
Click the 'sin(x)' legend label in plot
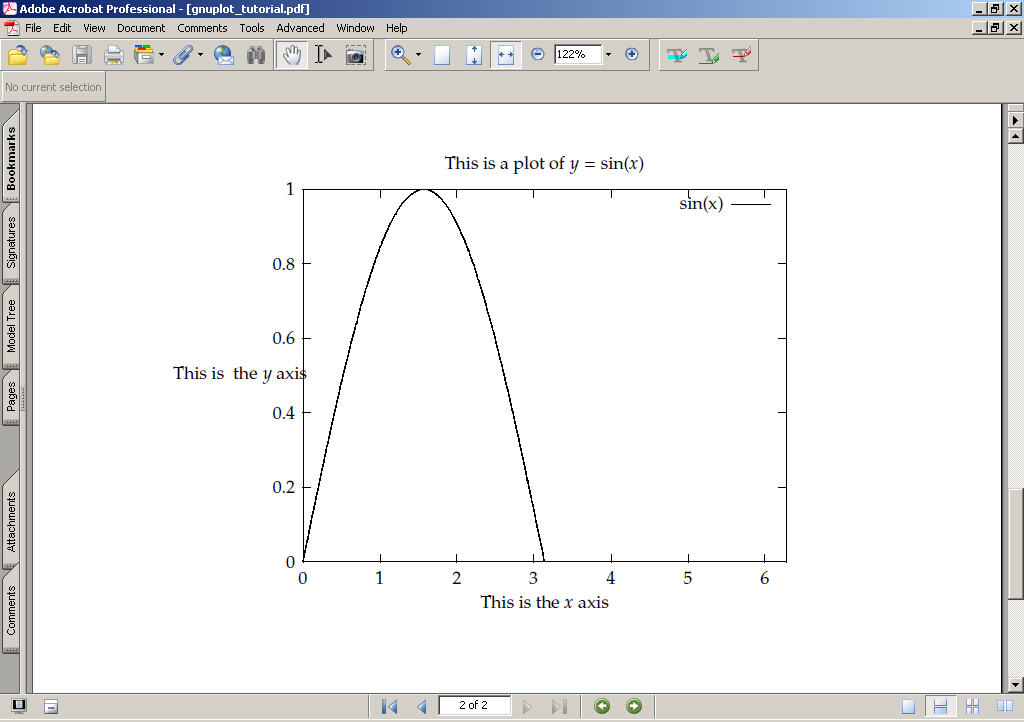coord(701,204)
